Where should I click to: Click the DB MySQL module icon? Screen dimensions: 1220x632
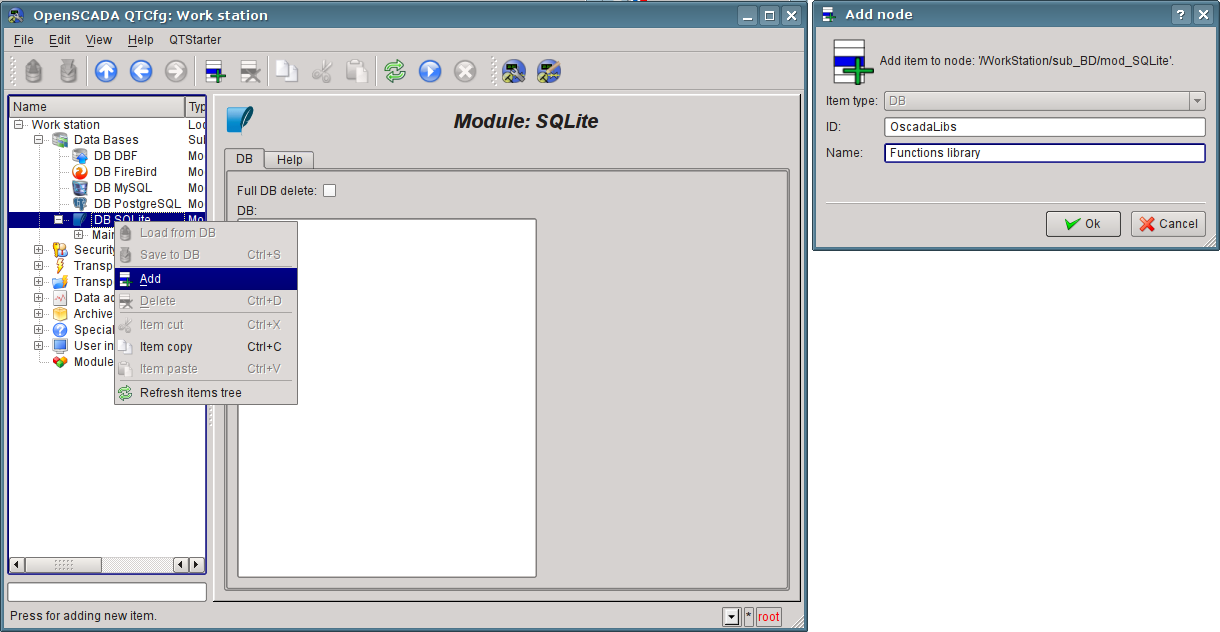tap(80, 188)
